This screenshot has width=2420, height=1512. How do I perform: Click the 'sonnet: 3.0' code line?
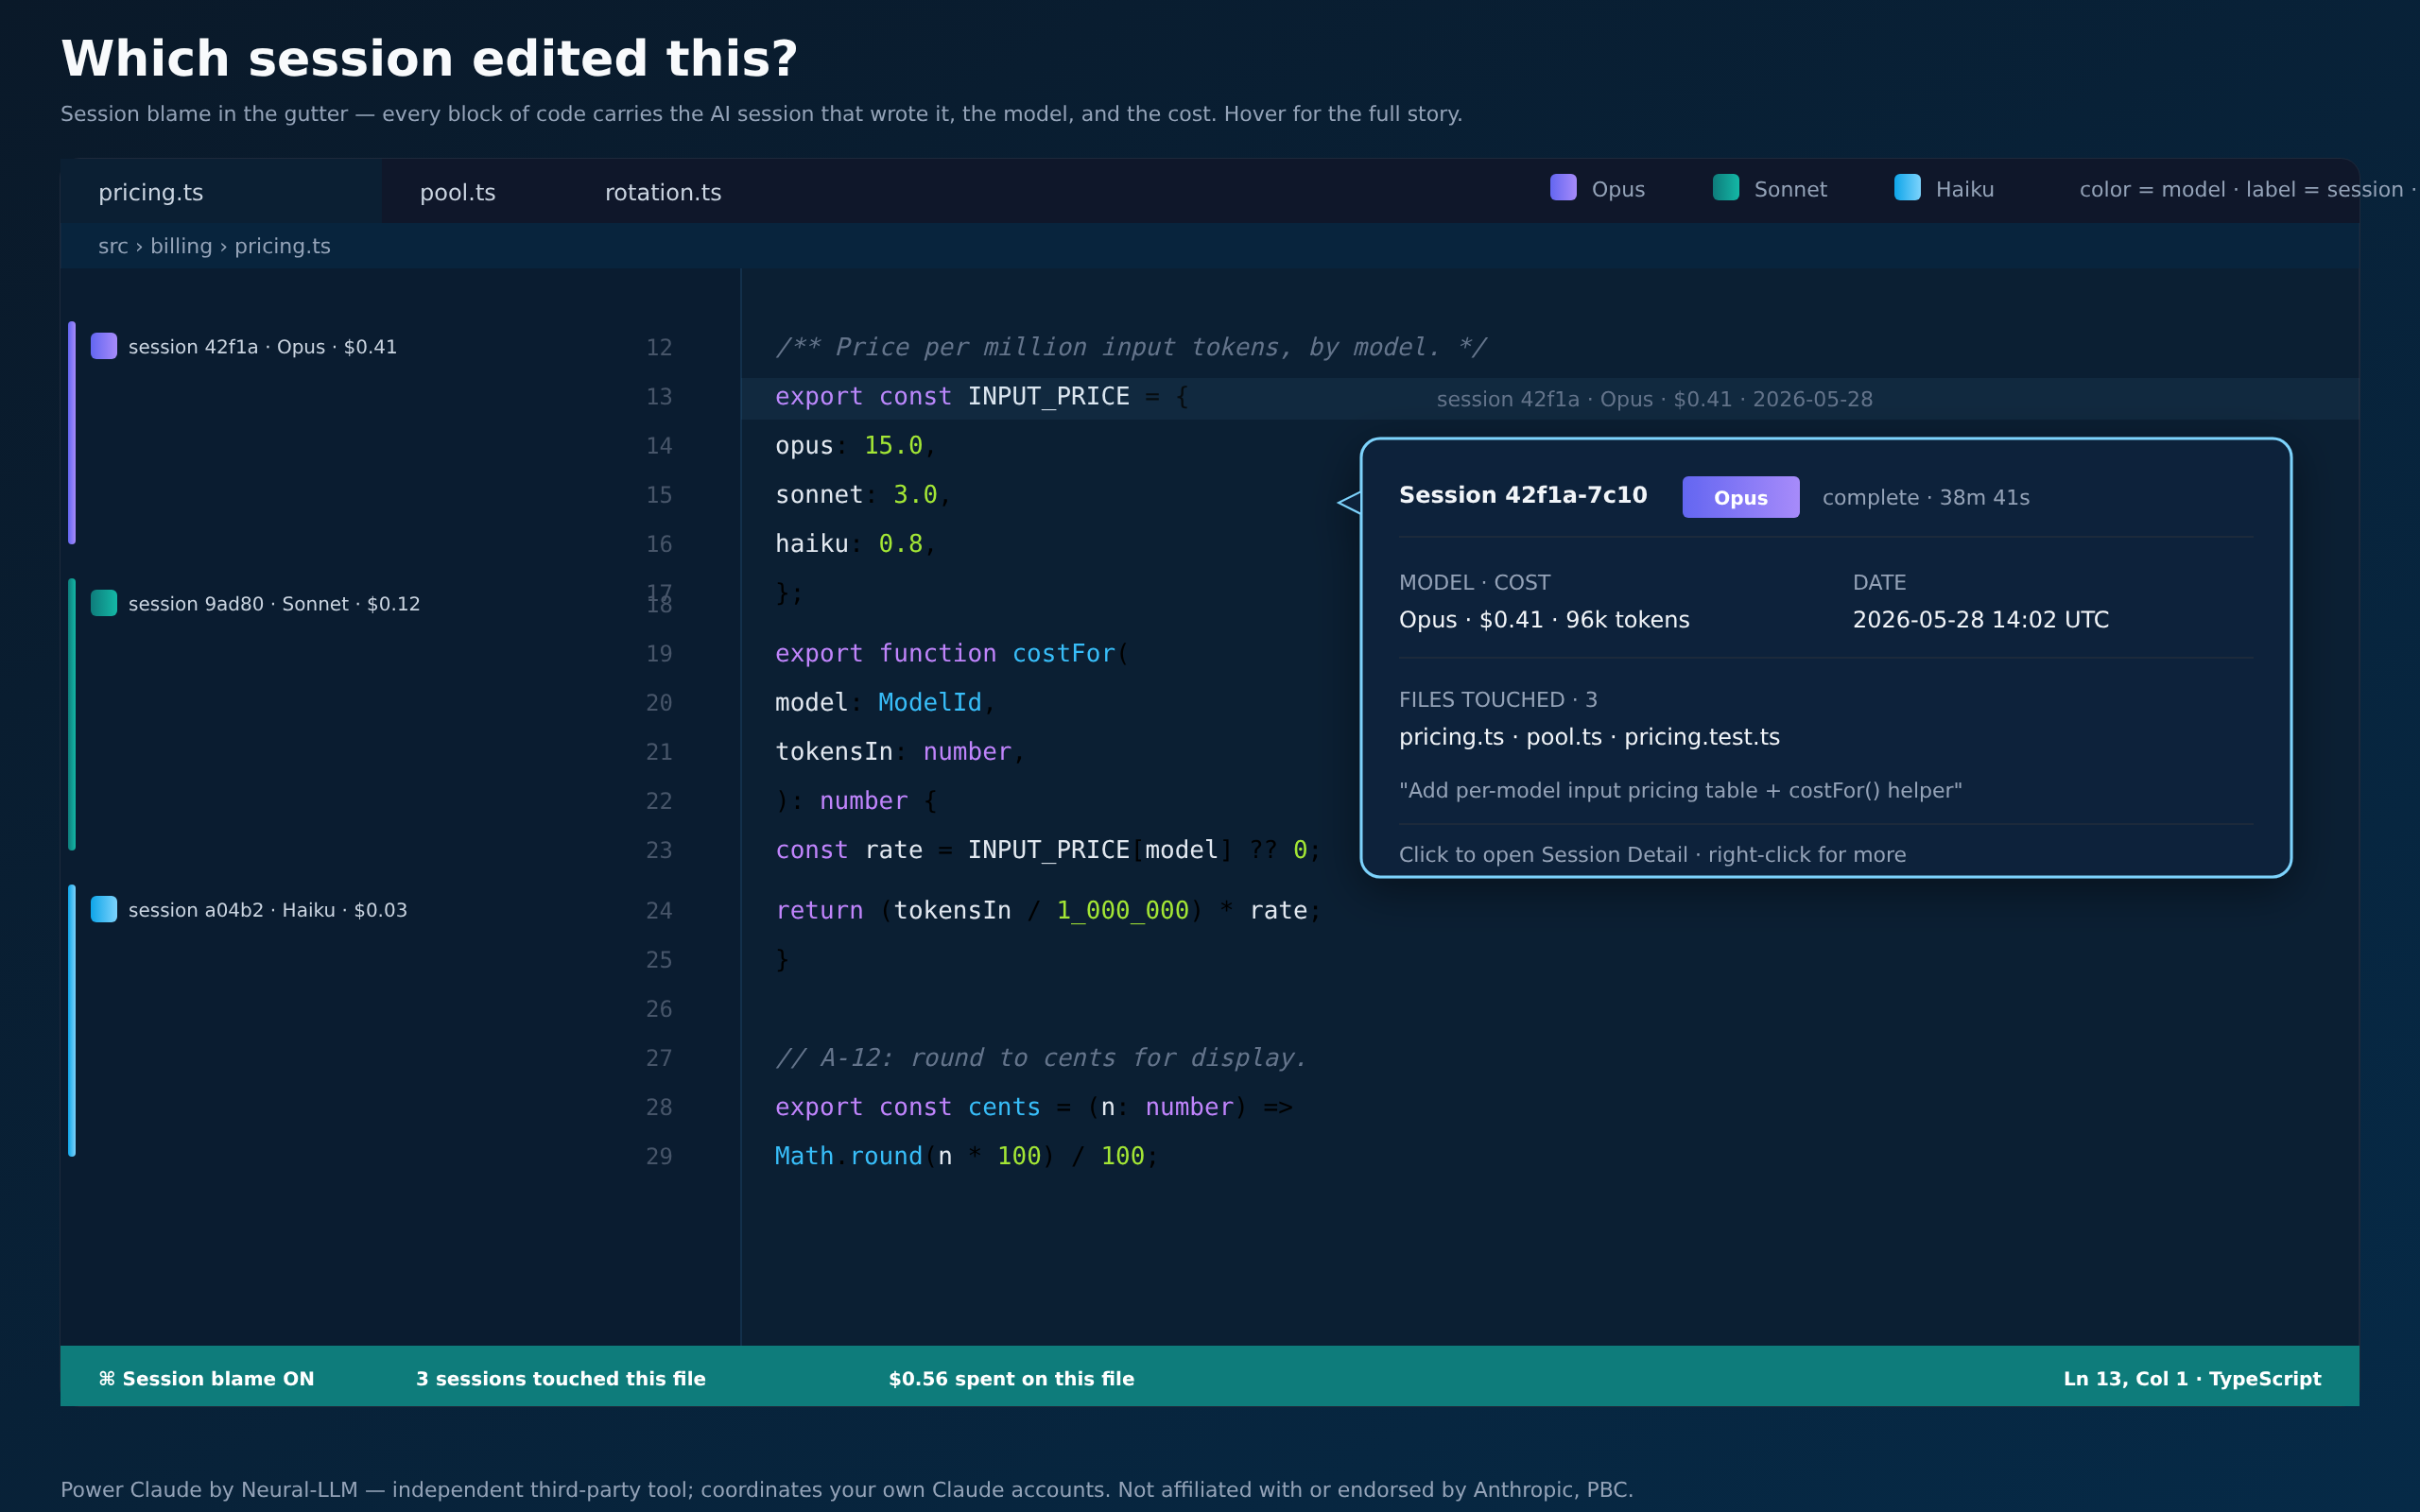click(x=862, y=495)
